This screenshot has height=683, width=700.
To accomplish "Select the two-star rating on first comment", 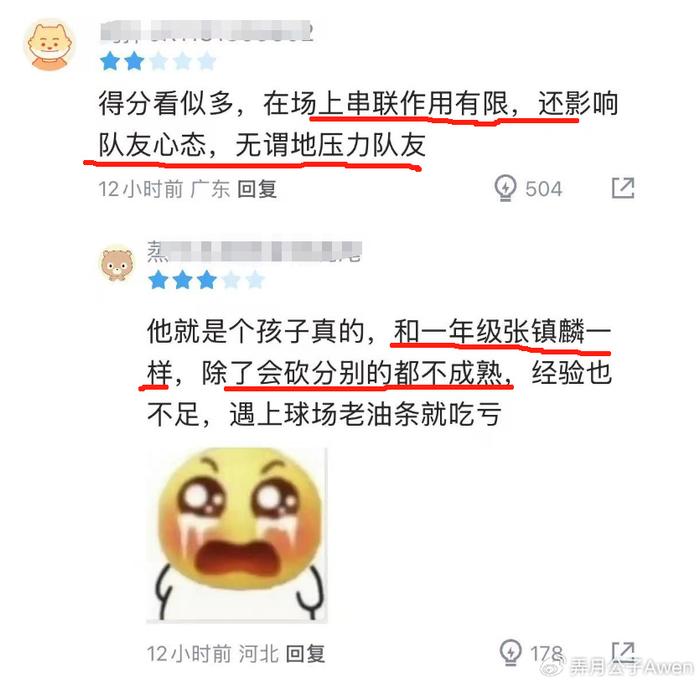I will coord(158,62).
